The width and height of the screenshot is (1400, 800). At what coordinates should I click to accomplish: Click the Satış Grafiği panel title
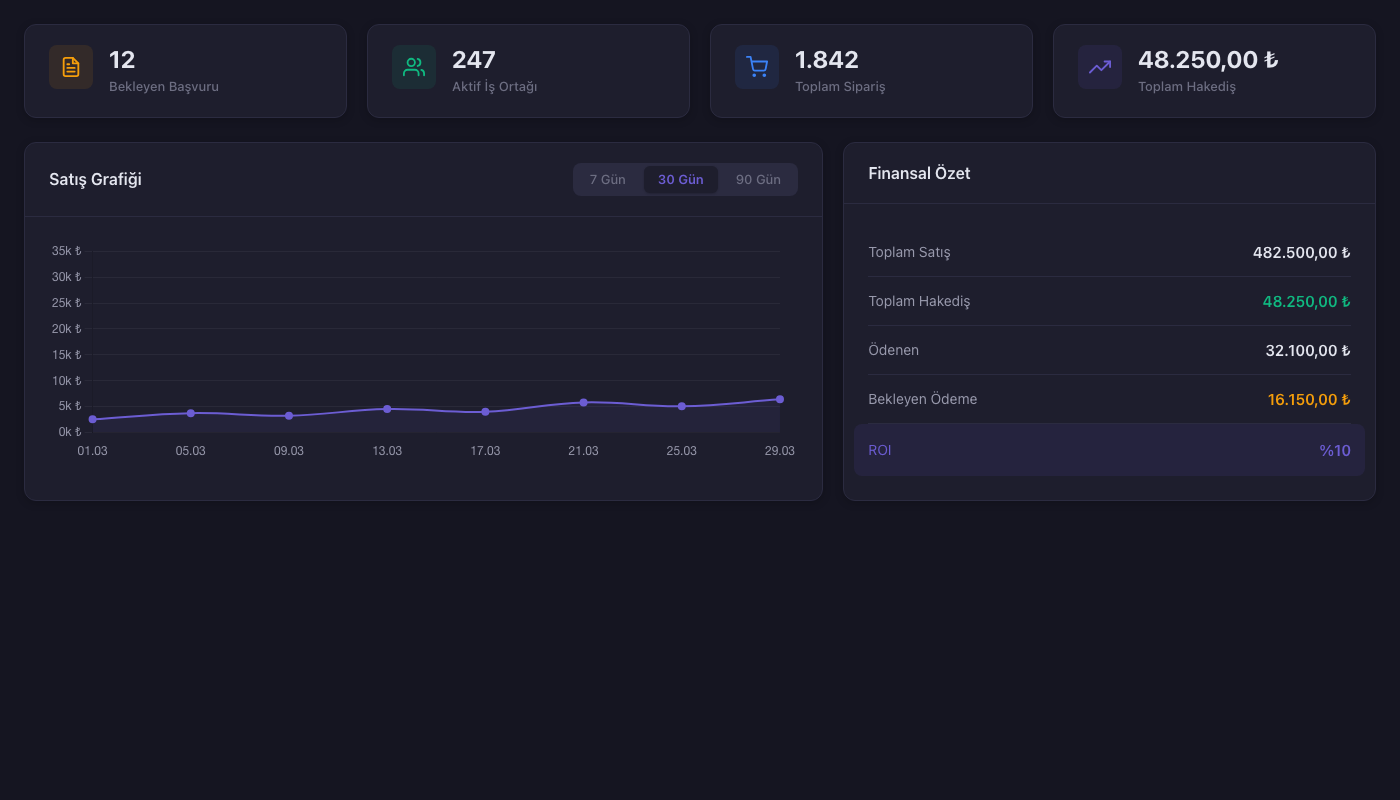coord(95,179)
